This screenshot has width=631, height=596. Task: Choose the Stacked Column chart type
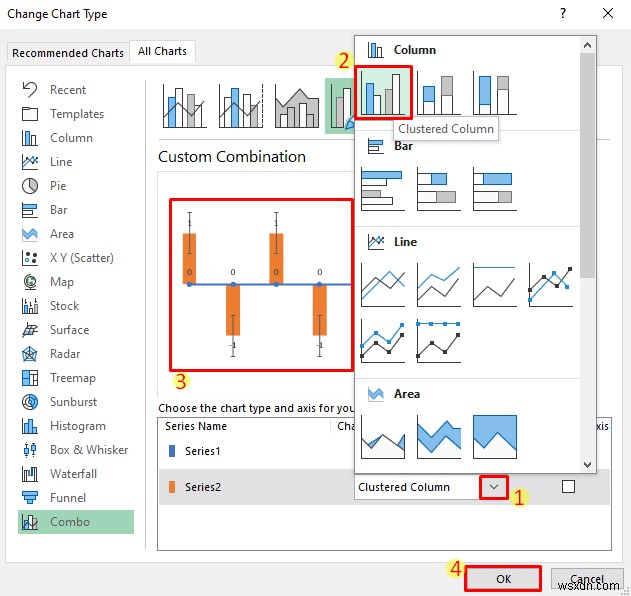tap(439, 93)
